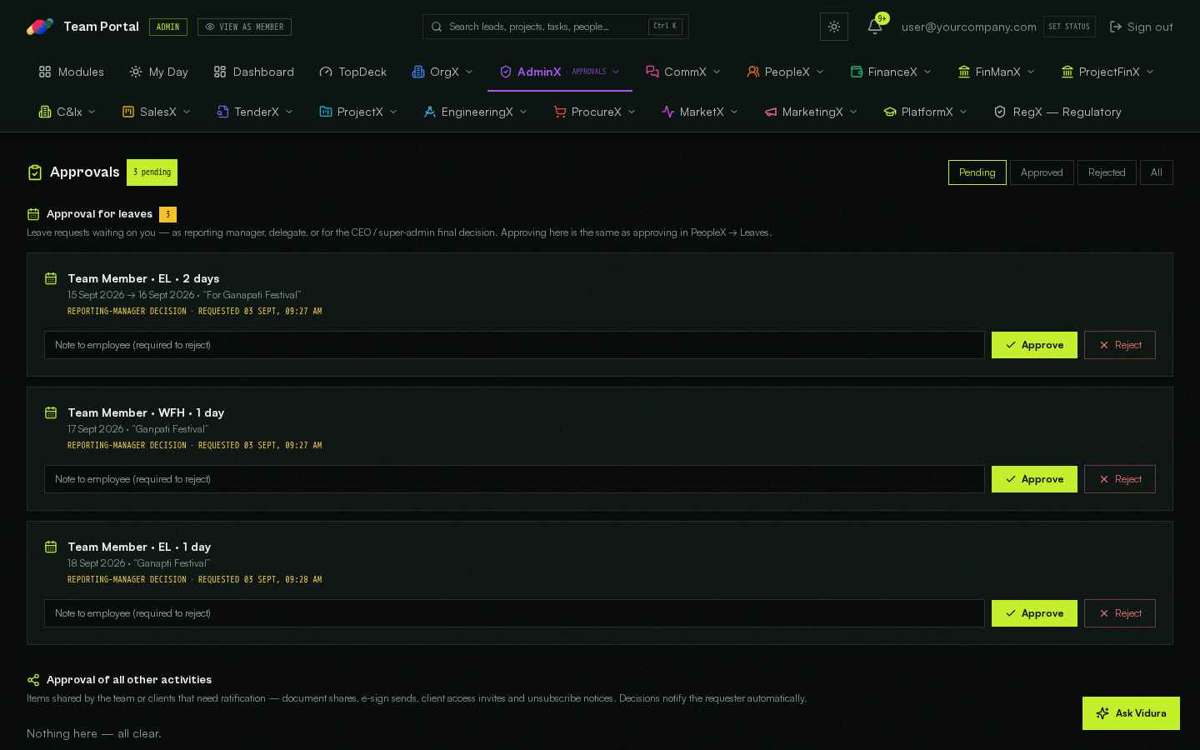The image size is (1200, 750).
Task: Open the Modules menu item
Action: (71, 72)
